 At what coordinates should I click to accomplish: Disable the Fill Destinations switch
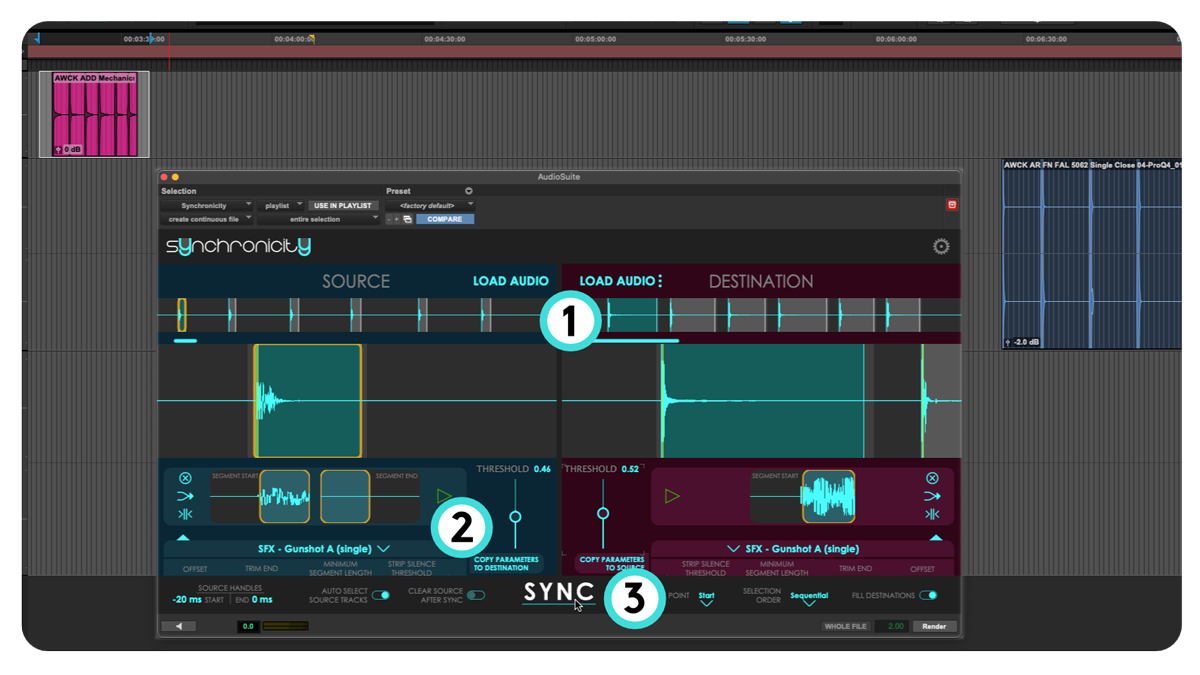coord(928,595)
